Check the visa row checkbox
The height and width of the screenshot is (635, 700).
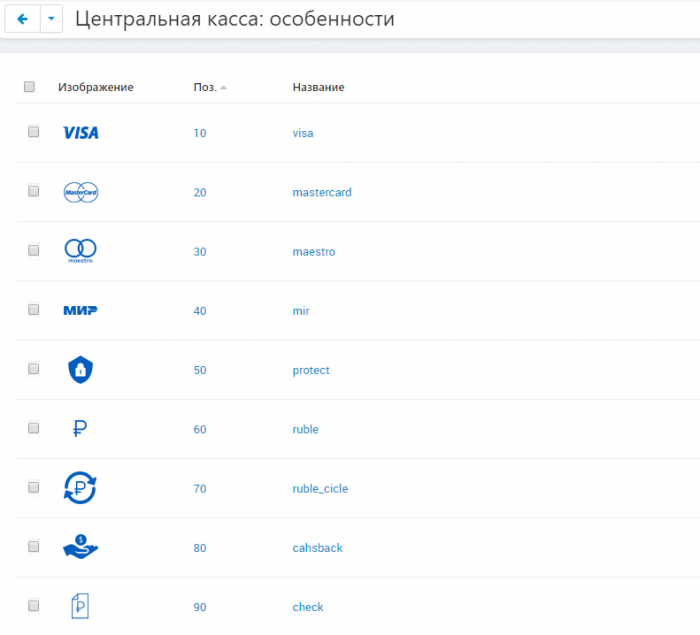pyautogui.click(x=33, y=132)
